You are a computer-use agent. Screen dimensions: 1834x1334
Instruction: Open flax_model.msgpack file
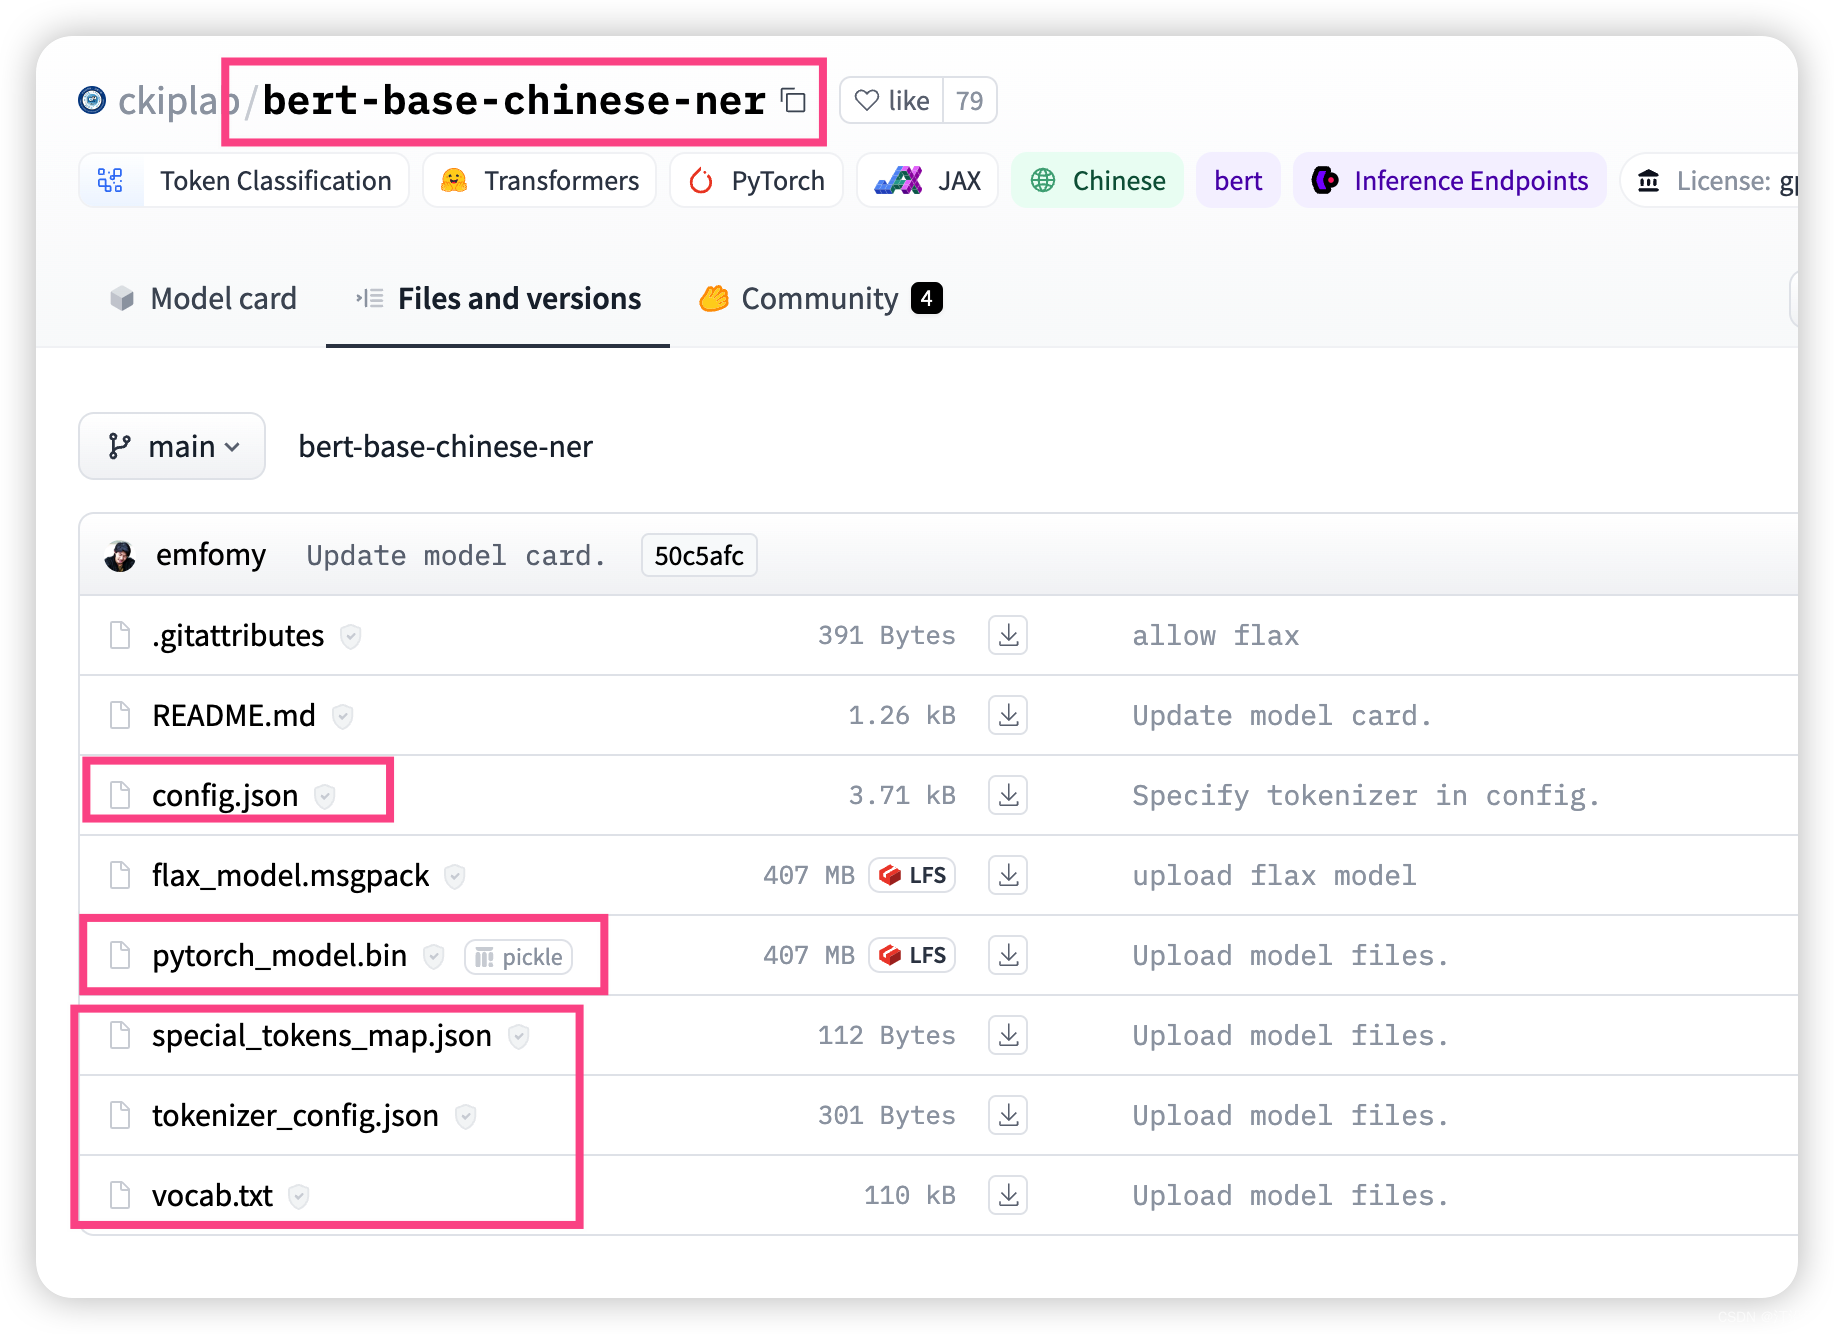coord(290,875)
